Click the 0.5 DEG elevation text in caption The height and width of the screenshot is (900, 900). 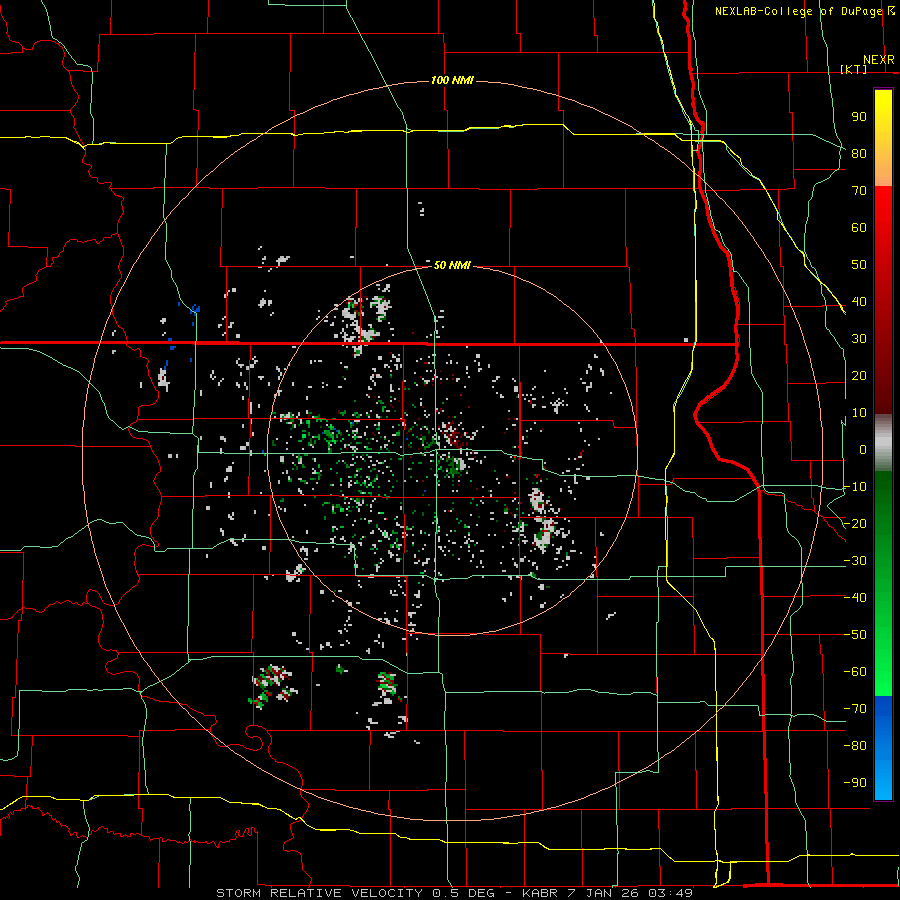coord(463,893)
